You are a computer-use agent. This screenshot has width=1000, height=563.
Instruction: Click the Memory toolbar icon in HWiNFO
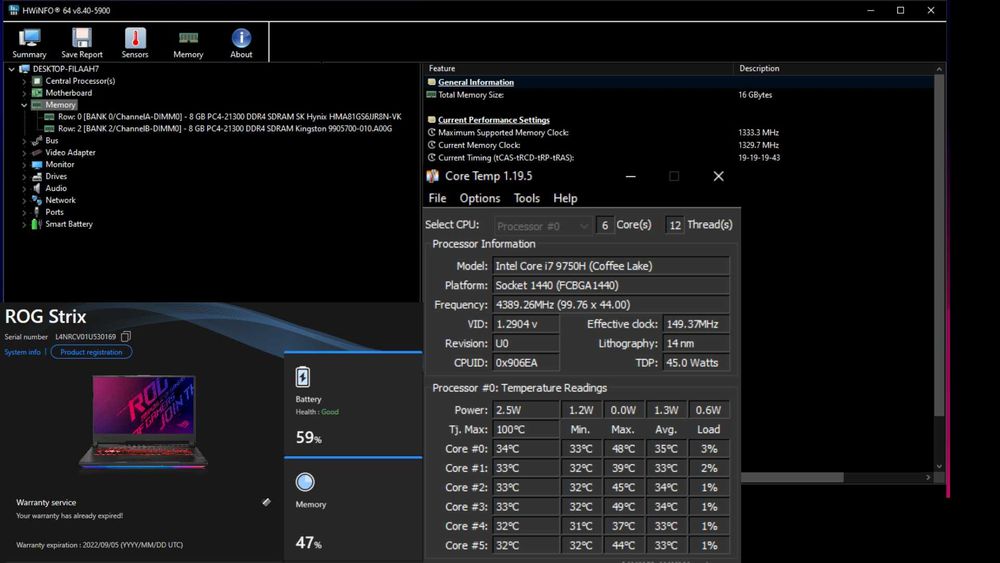point(188,43)
